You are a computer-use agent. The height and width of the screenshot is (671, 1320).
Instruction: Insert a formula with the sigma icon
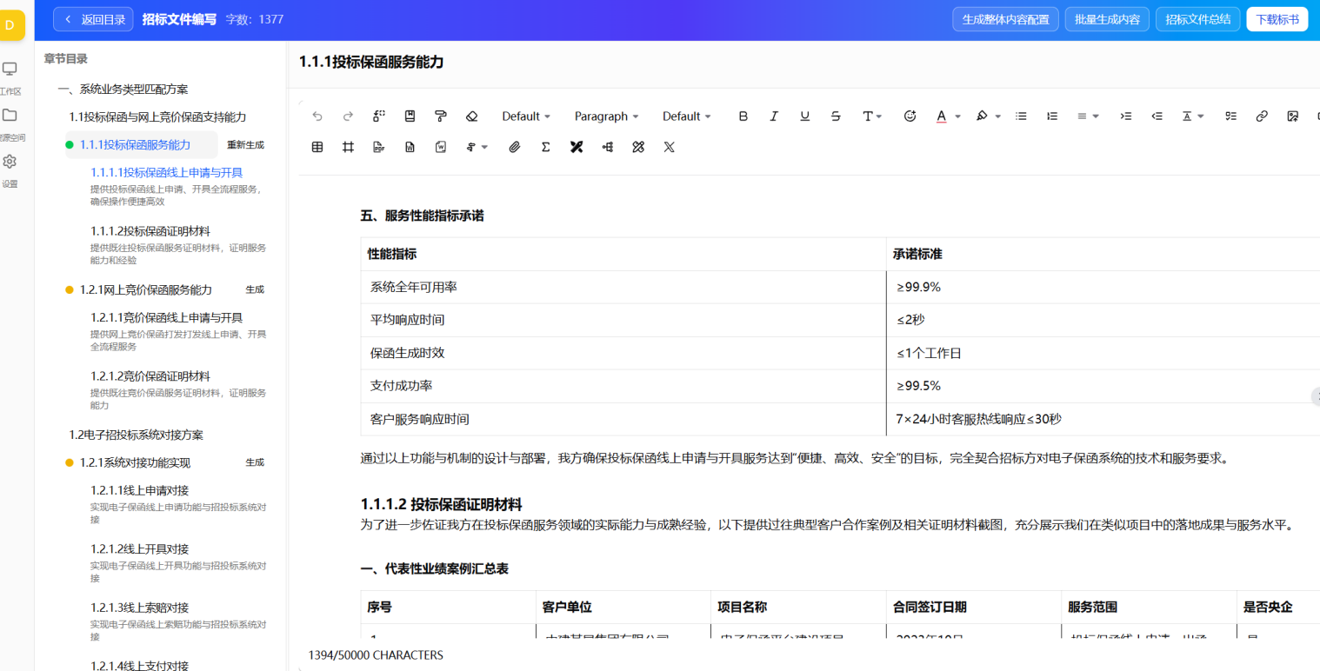(x=545, y=147)
